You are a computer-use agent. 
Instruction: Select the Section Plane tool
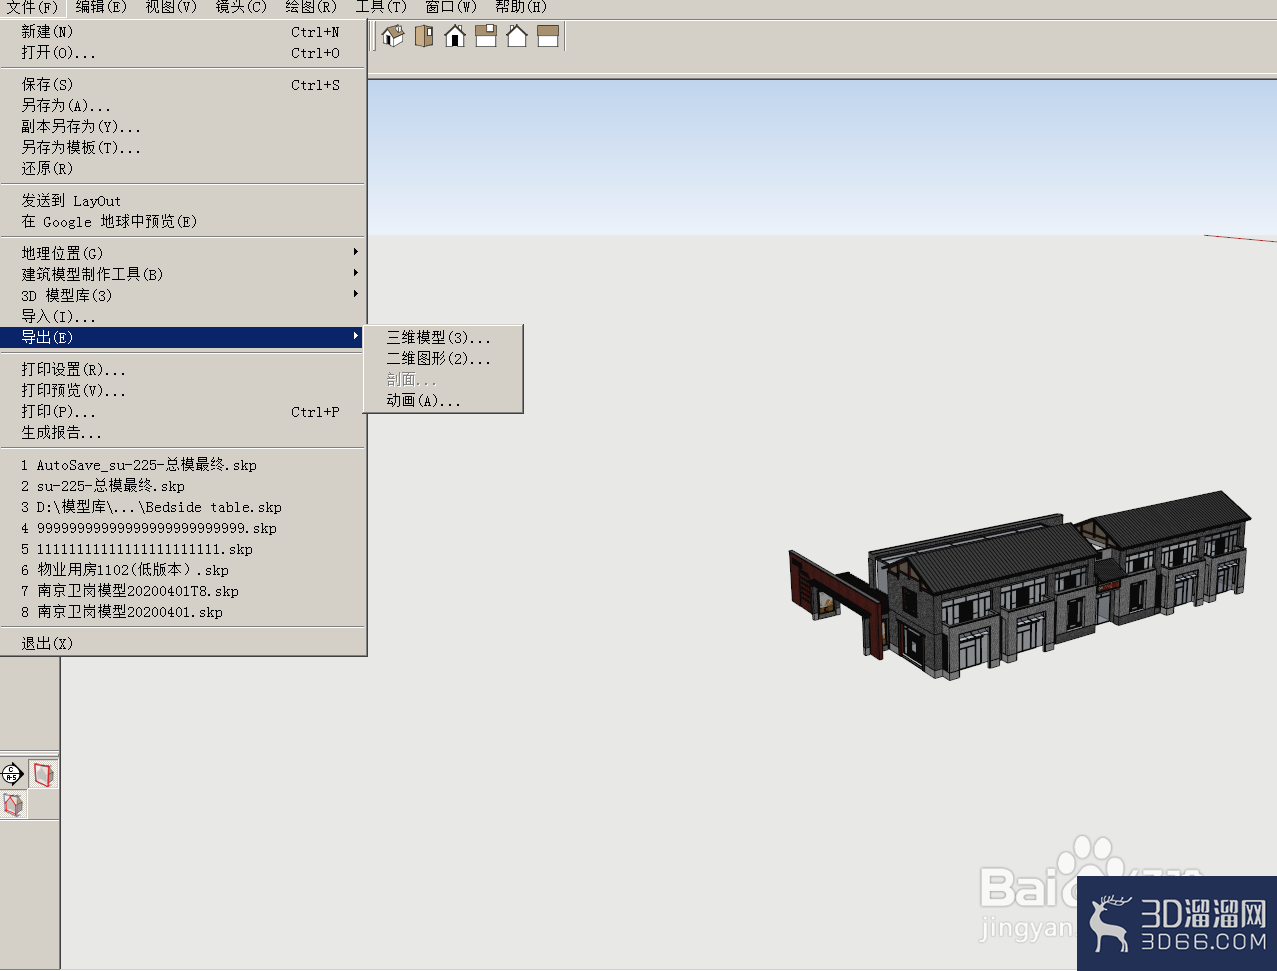[13, 773]
